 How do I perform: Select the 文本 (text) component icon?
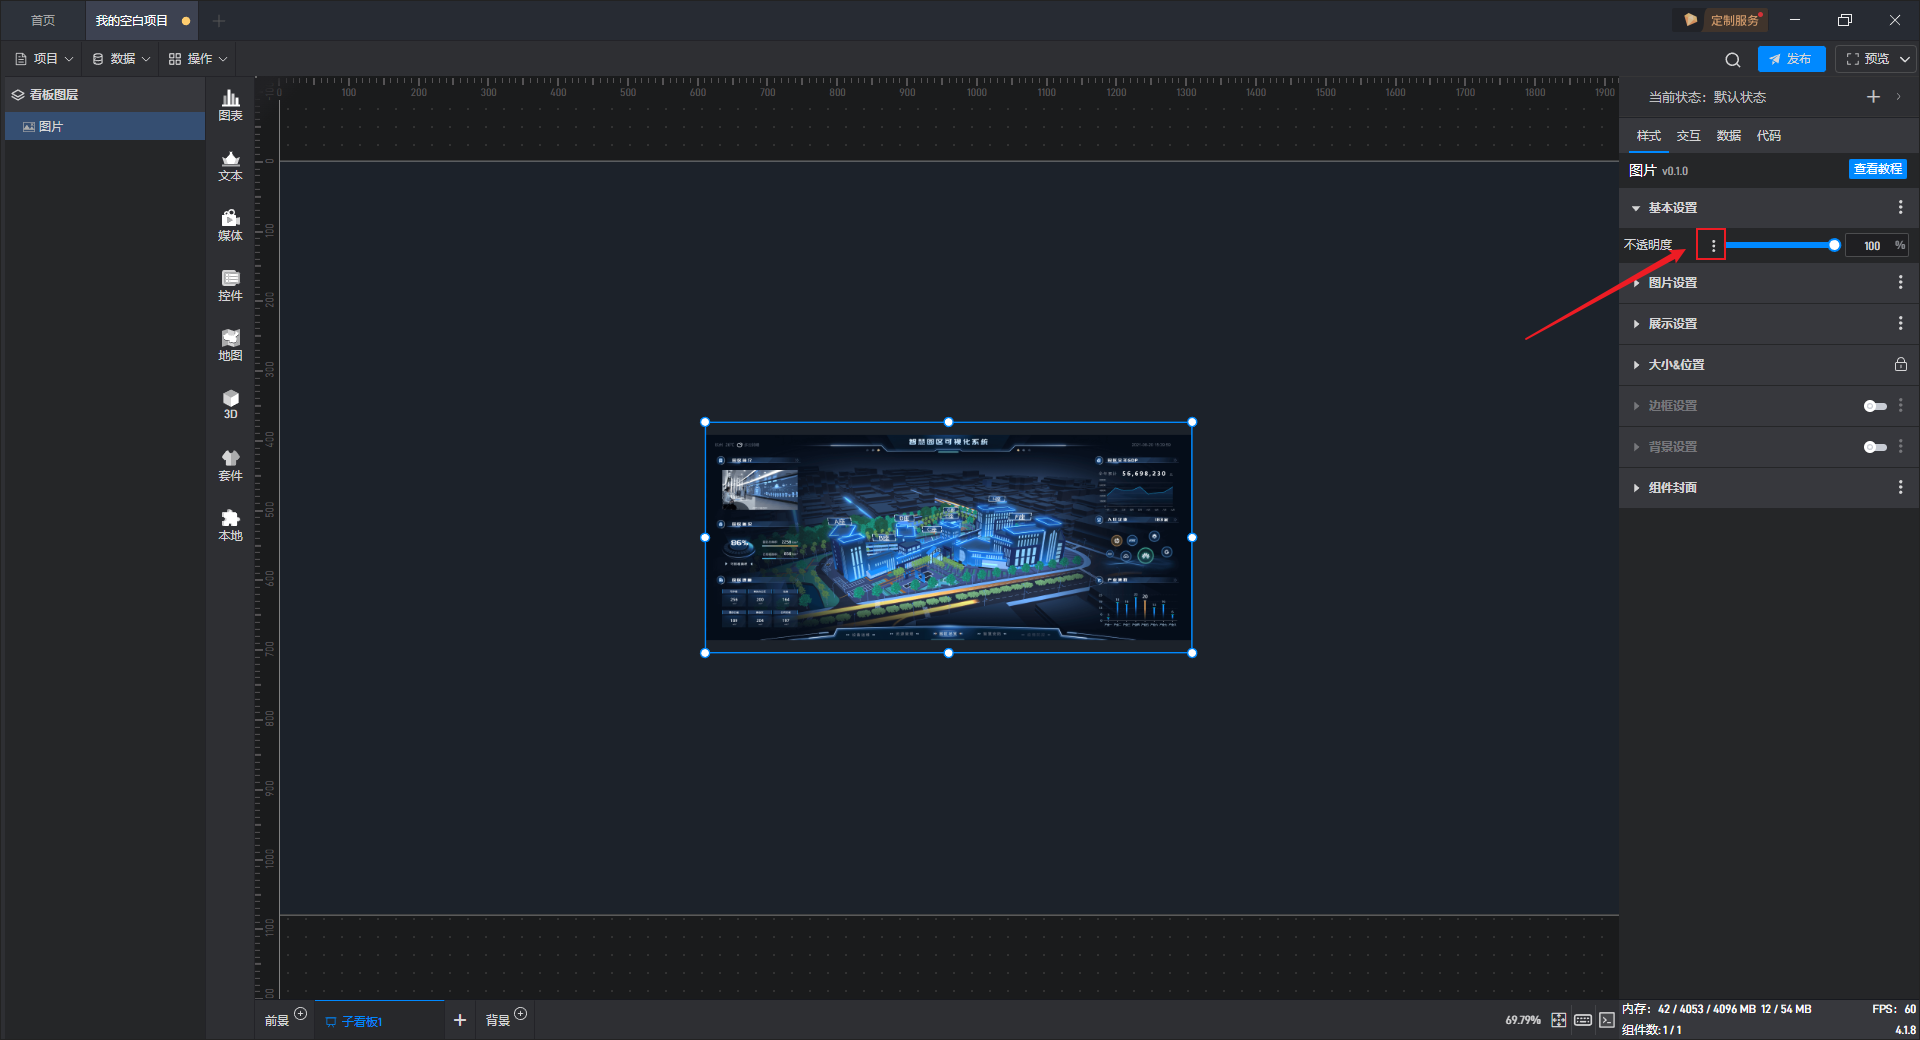(230, 165)
